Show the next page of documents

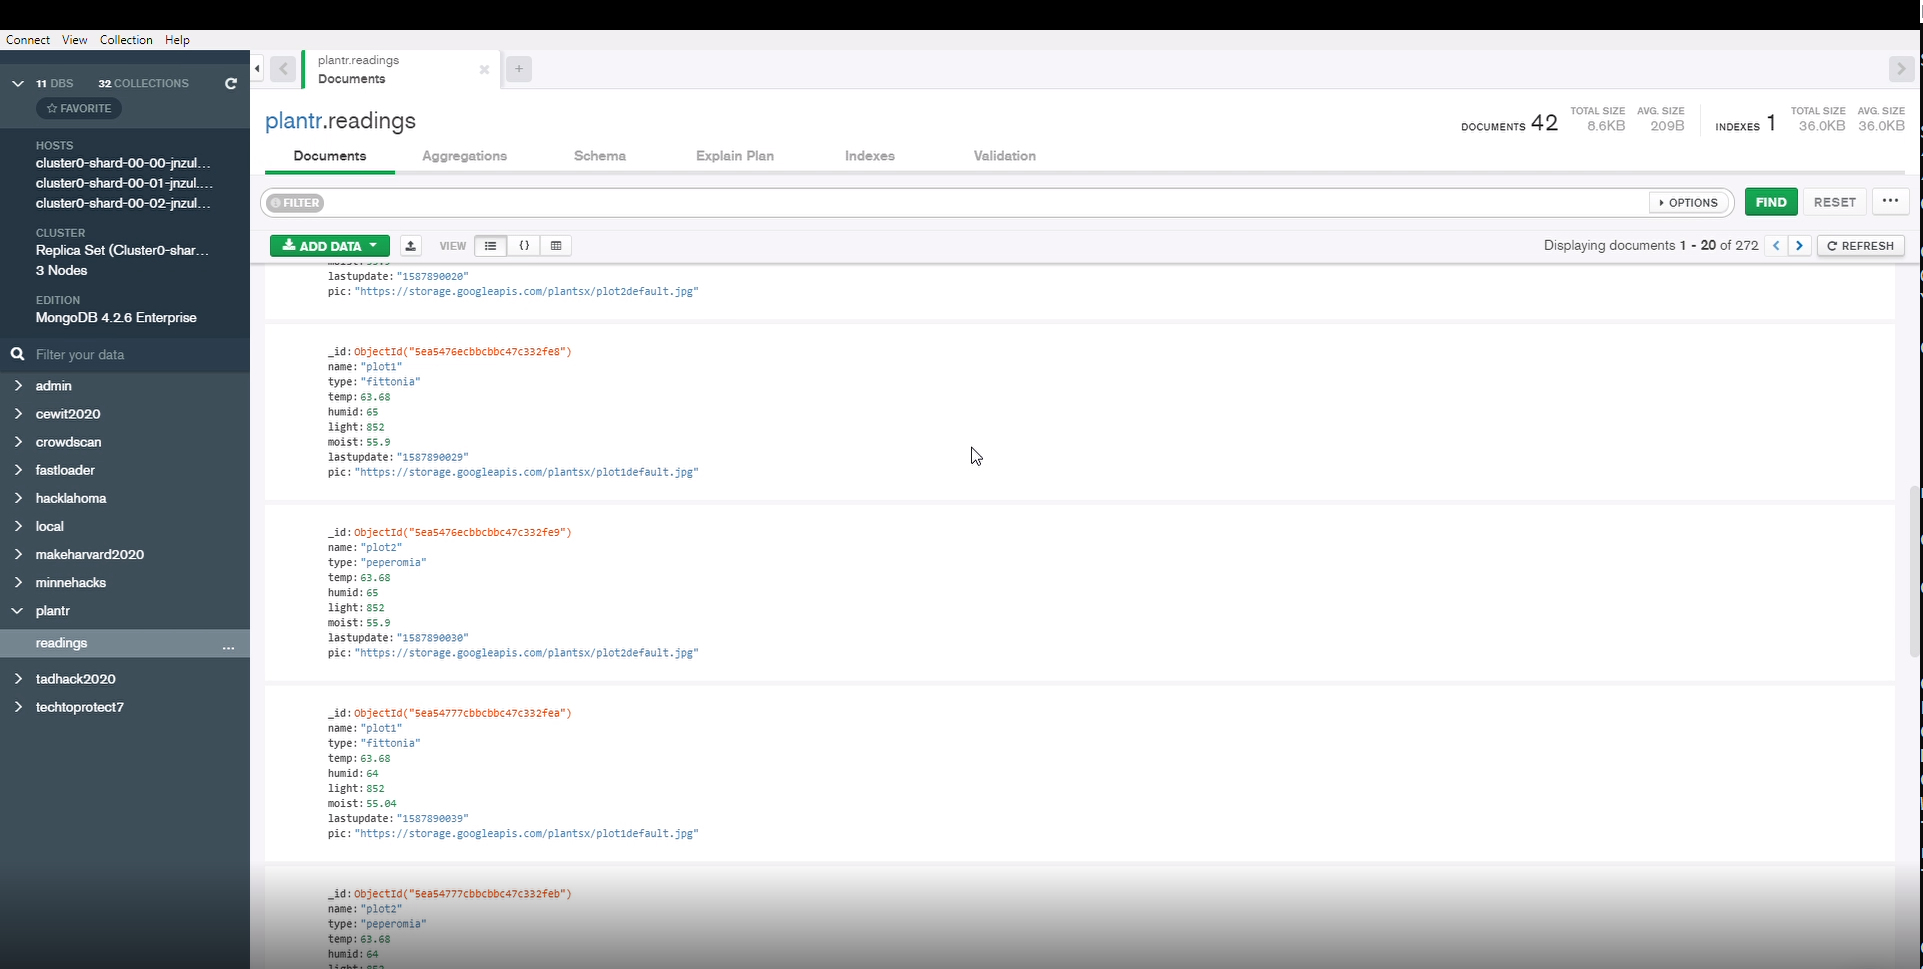[1799, 246]
